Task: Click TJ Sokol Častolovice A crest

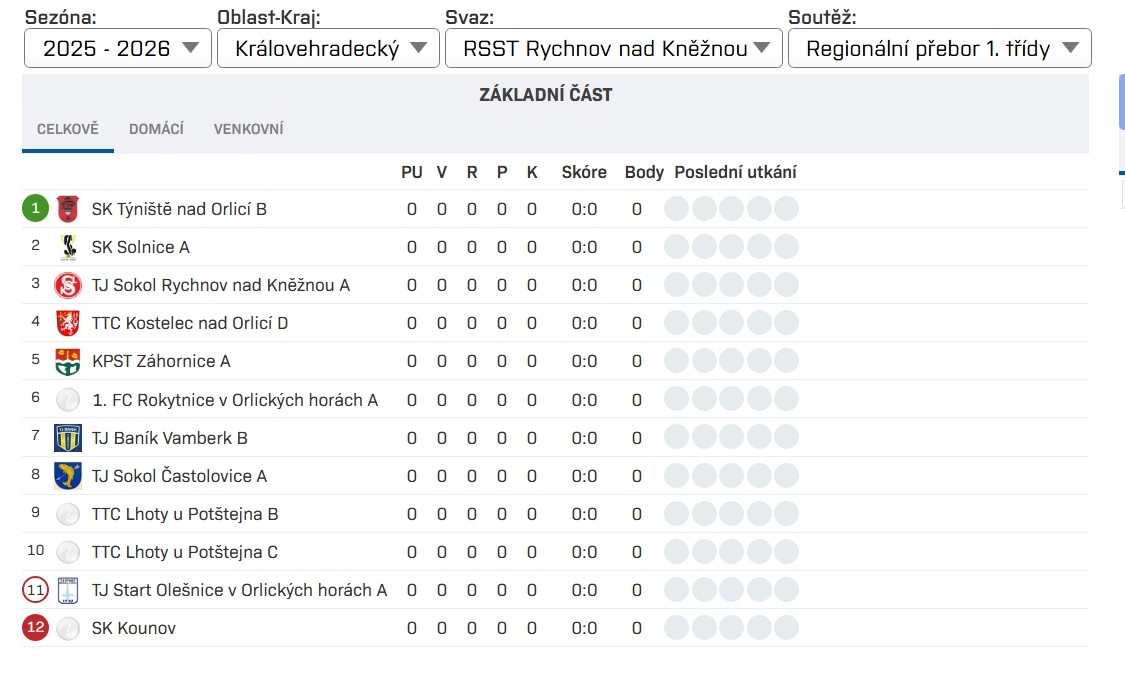Action: pyautogui.click(x=67, y=476)
